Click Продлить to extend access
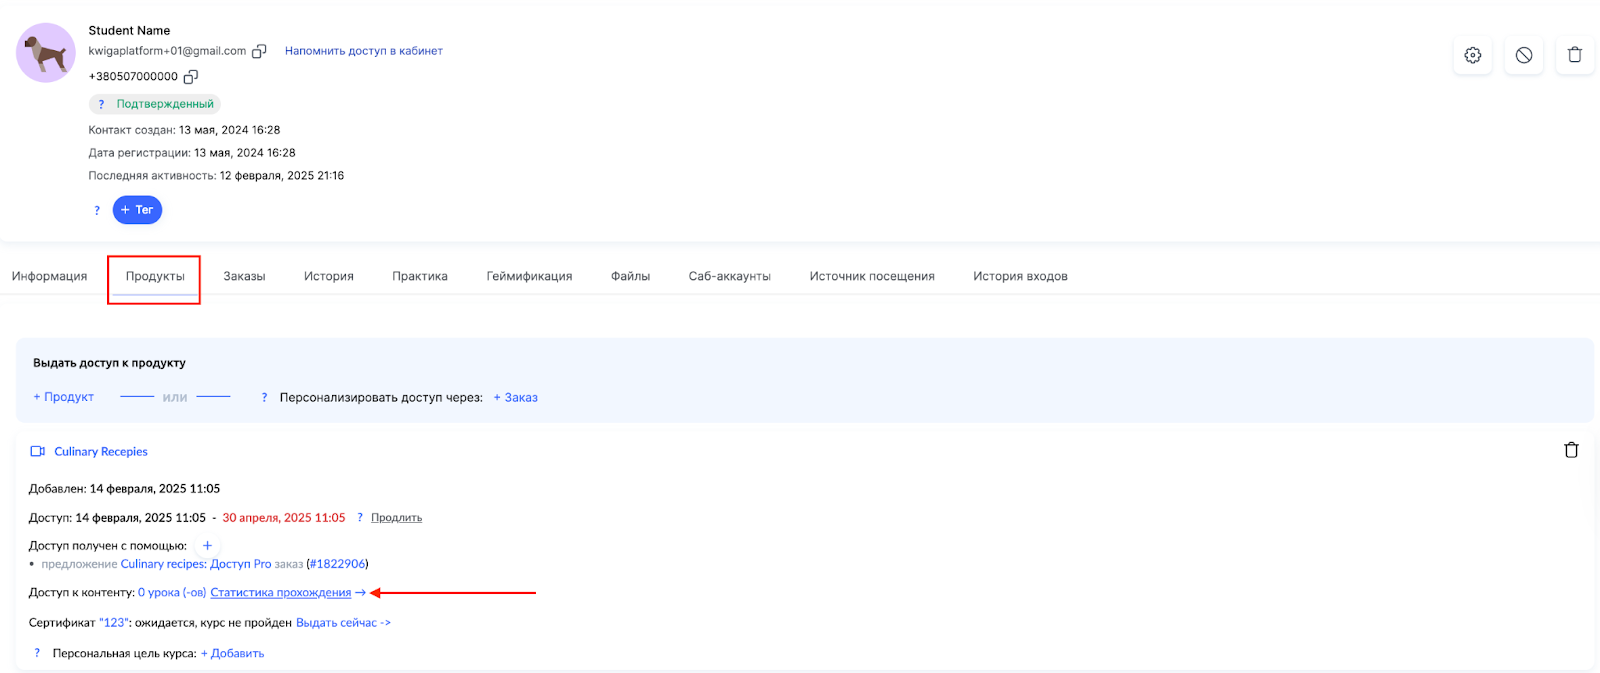 point(396,518)
